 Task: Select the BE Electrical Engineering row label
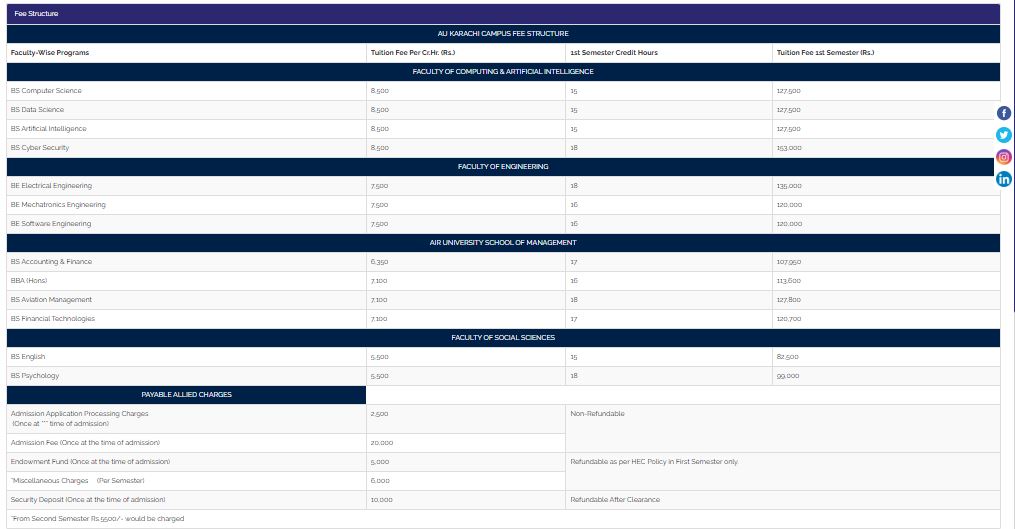51,186
